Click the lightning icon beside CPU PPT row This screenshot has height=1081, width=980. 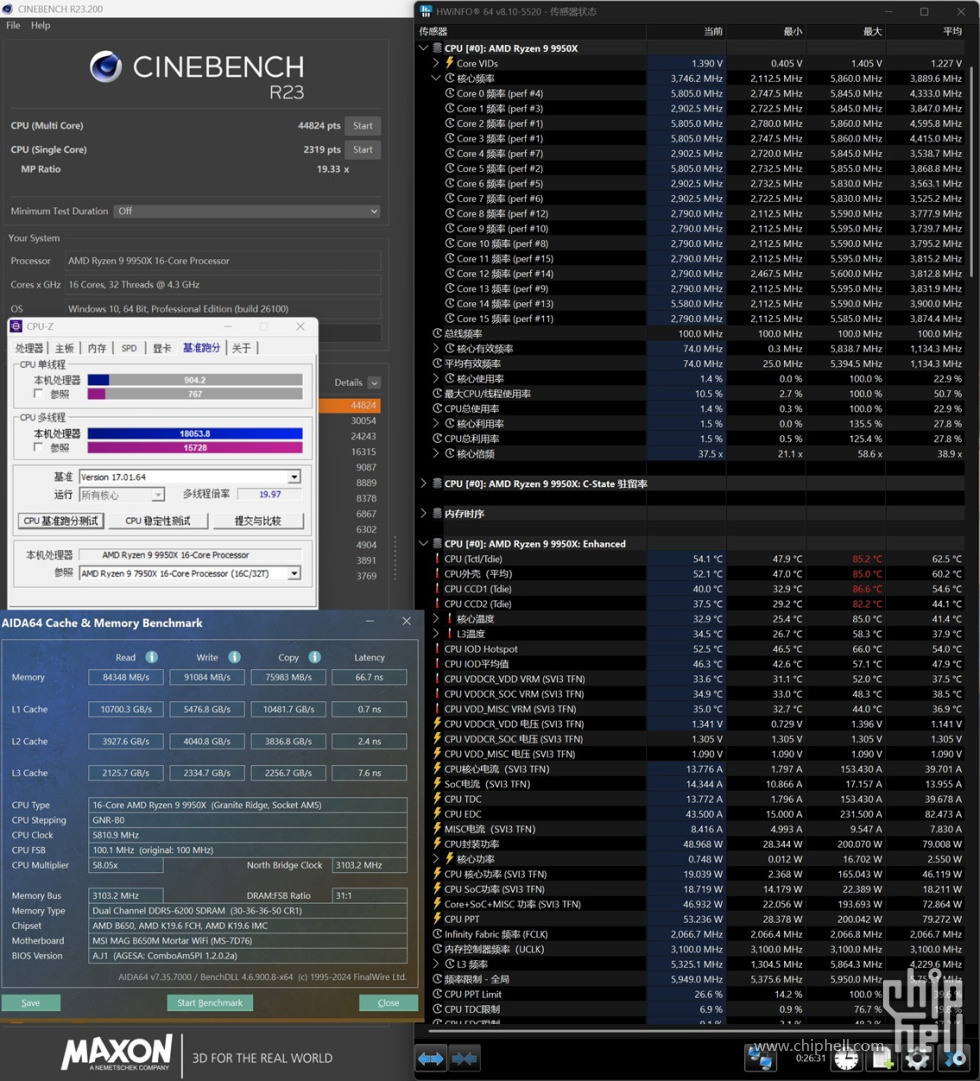pos(437,918)
